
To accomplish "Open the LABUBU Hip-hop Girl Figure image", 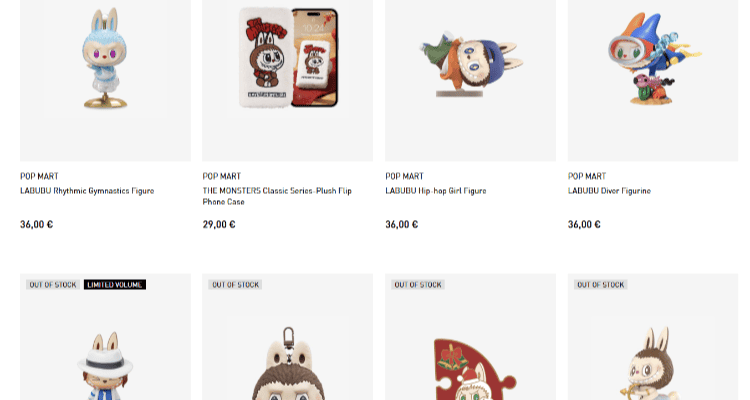I will pos(470,79).
